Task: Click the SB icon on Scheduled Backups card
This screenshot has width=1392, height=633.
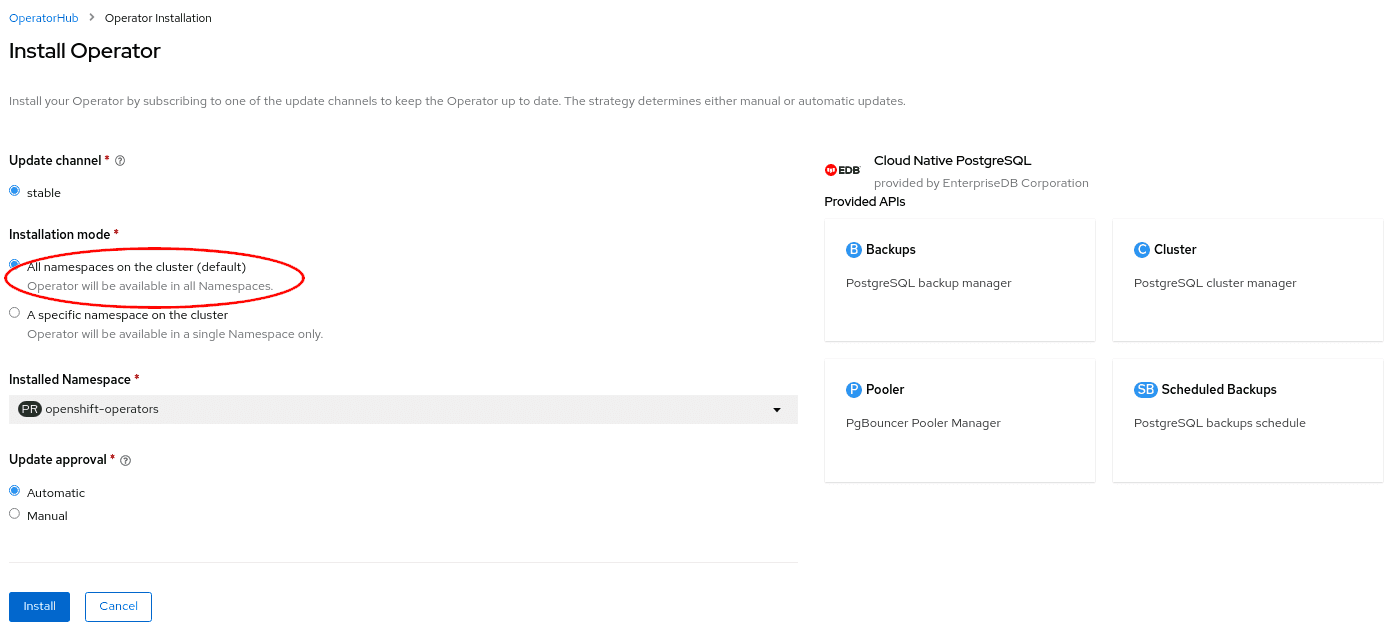Action: pyautogui.click(x=1145, y=389)
